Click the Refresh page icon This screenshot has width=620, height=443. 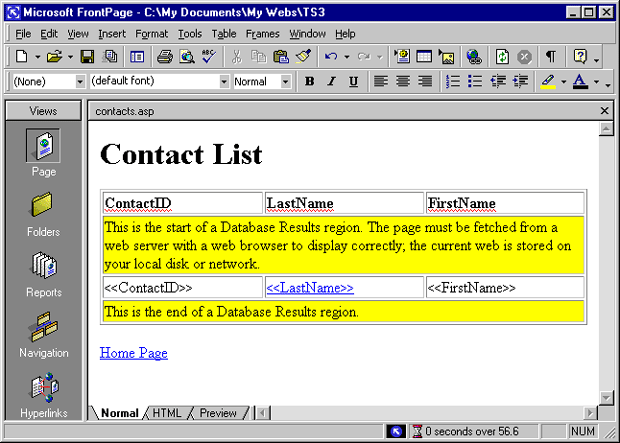click(502, 57)
